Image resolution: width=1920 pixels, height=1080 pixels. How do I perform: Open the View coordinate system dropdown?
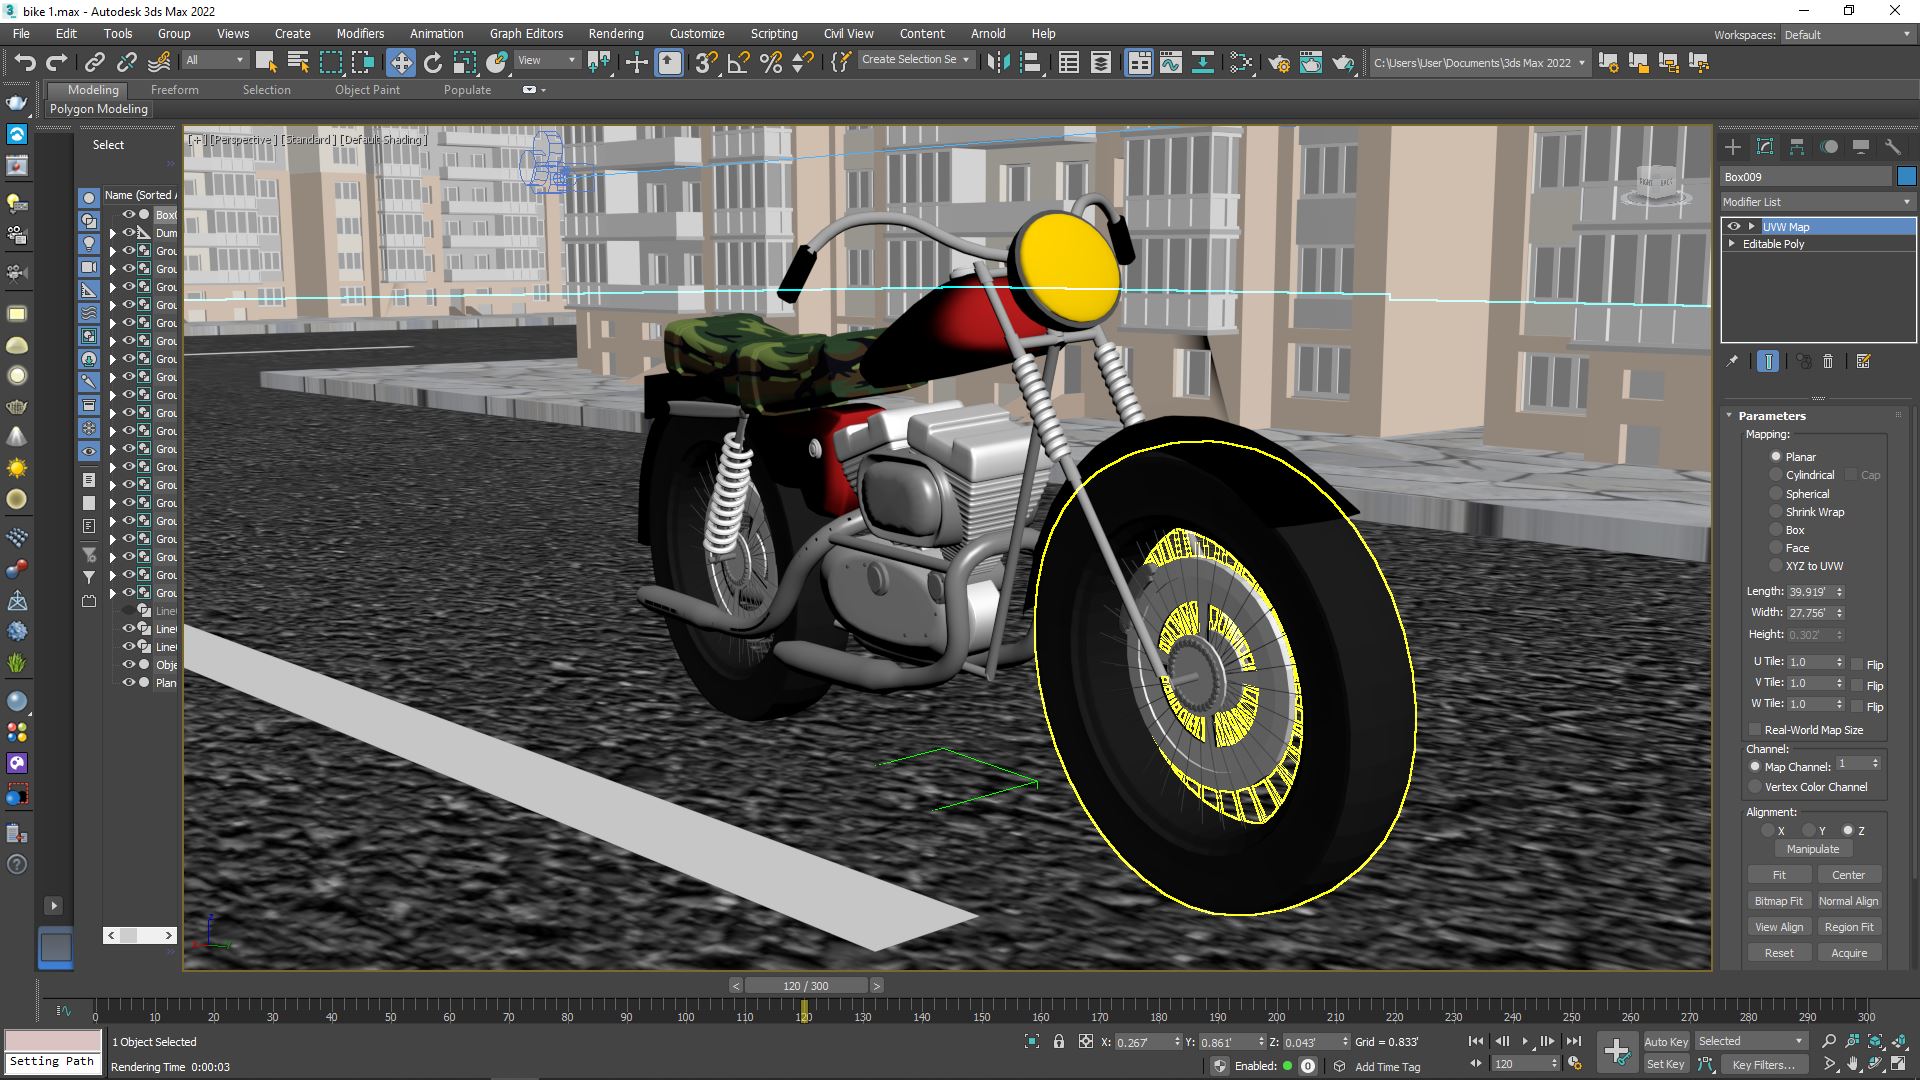546,60
